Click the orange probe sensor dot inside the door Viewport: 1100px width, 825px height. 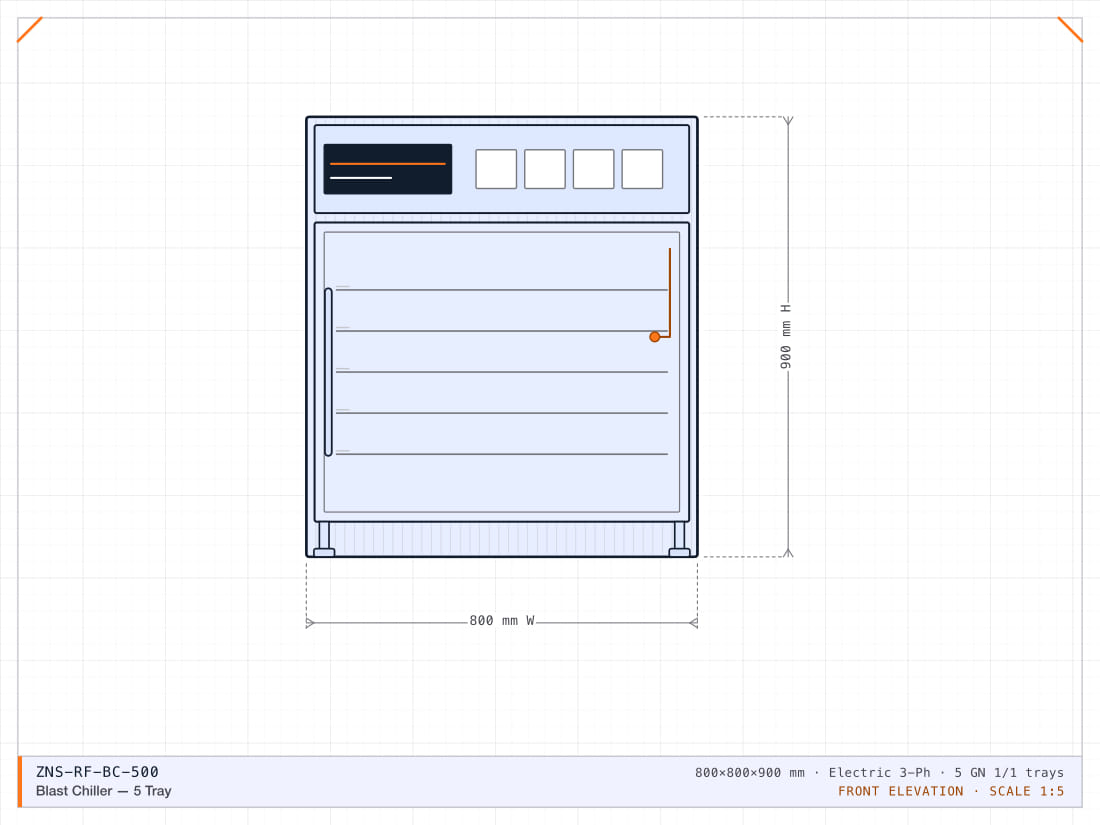pyautogui.click(x=655, y=337)
